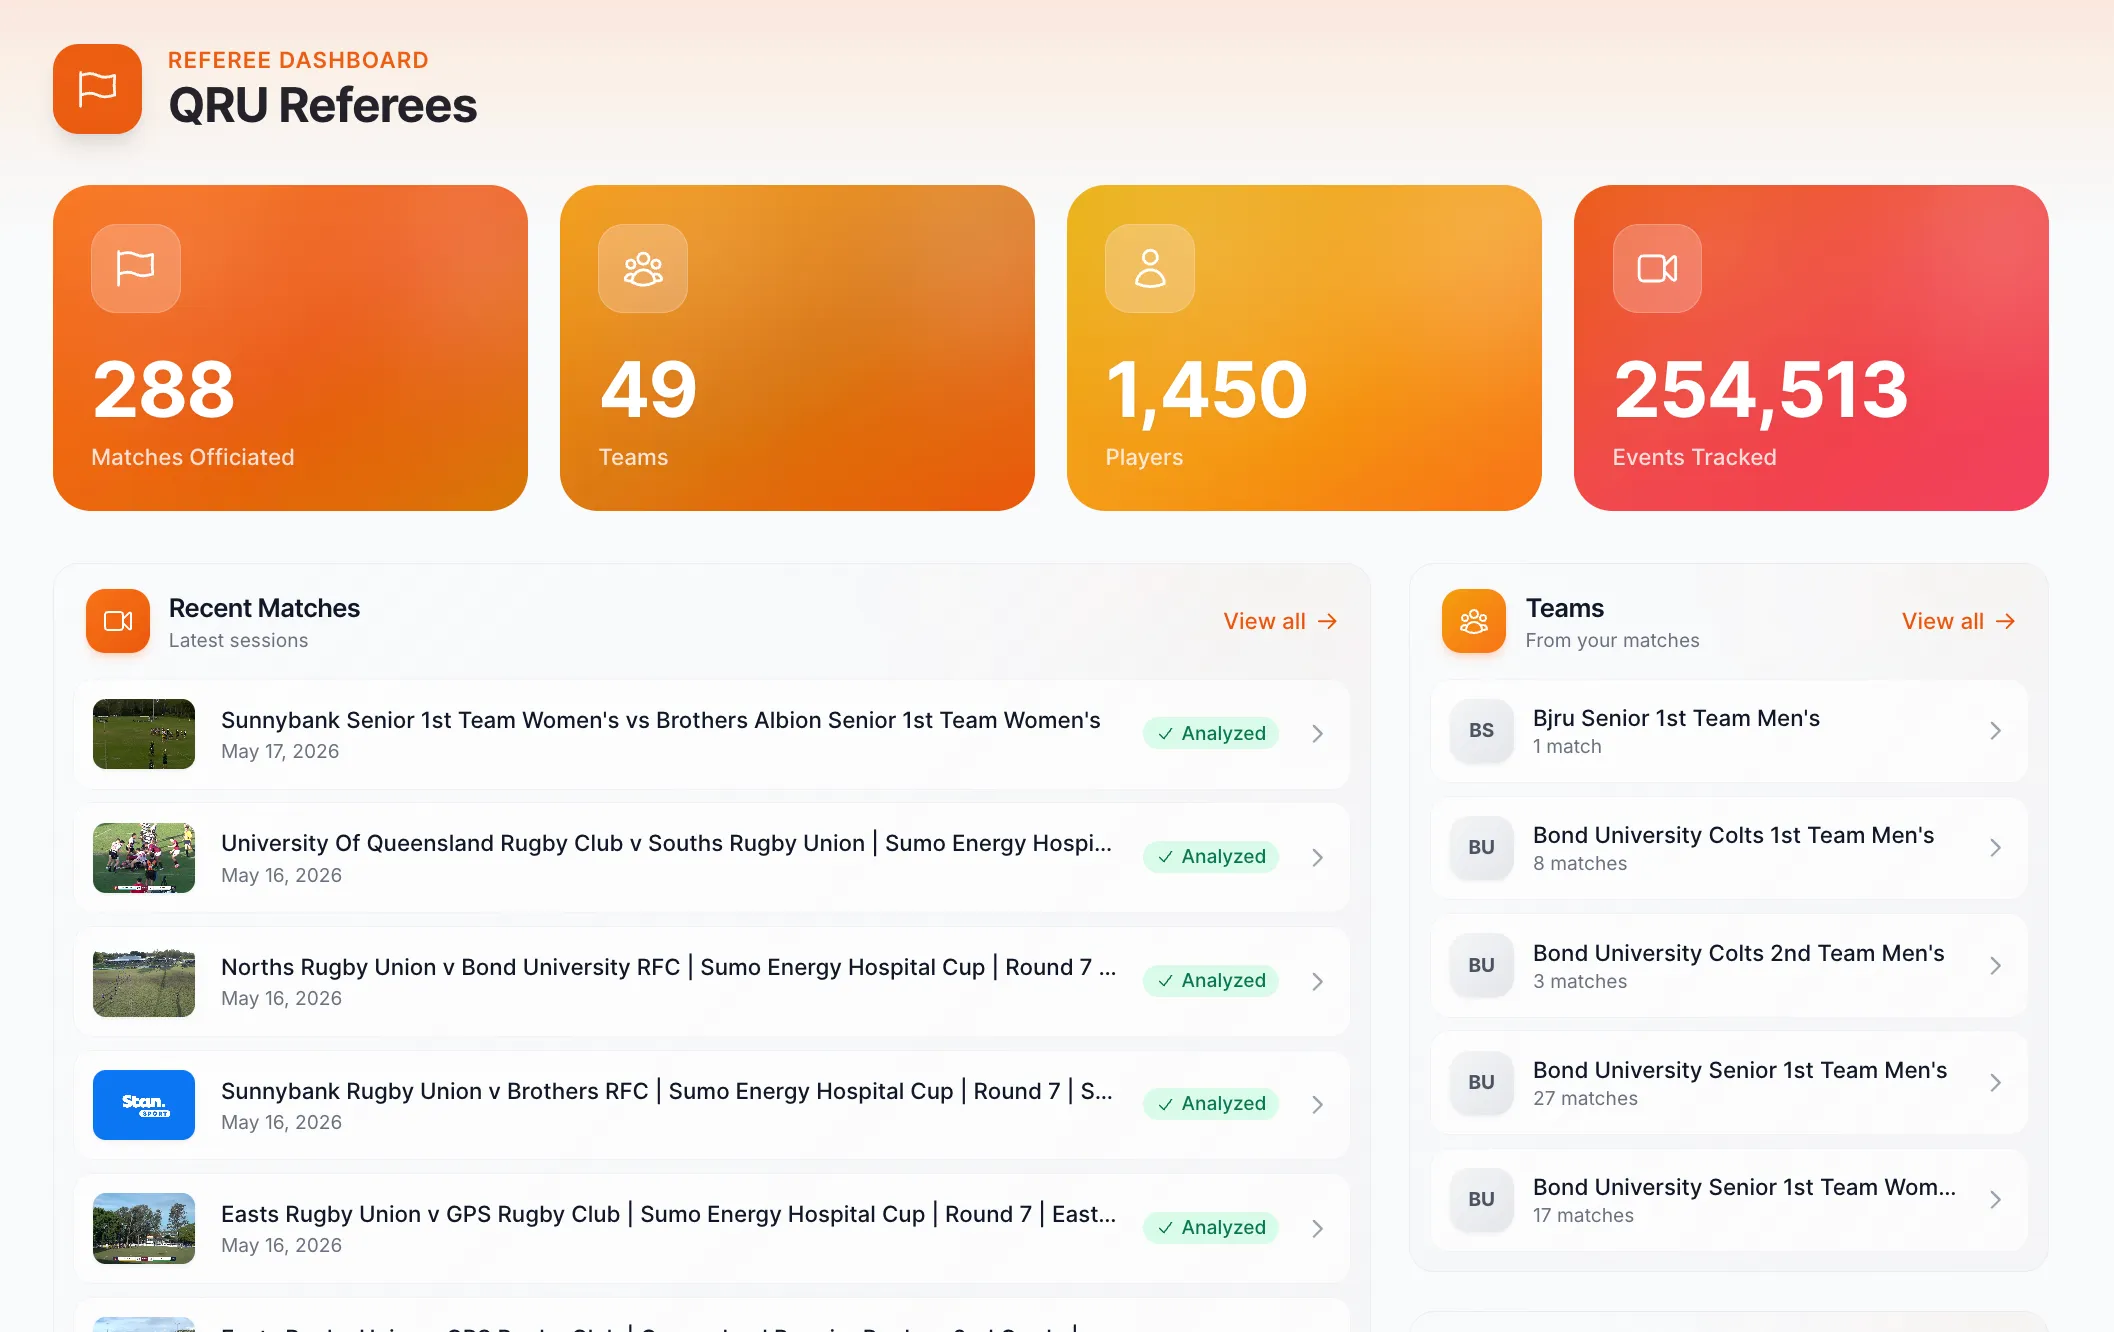Click the REFEREE DASHBOARD label
2114x1332 pixels.
(298, 60)
